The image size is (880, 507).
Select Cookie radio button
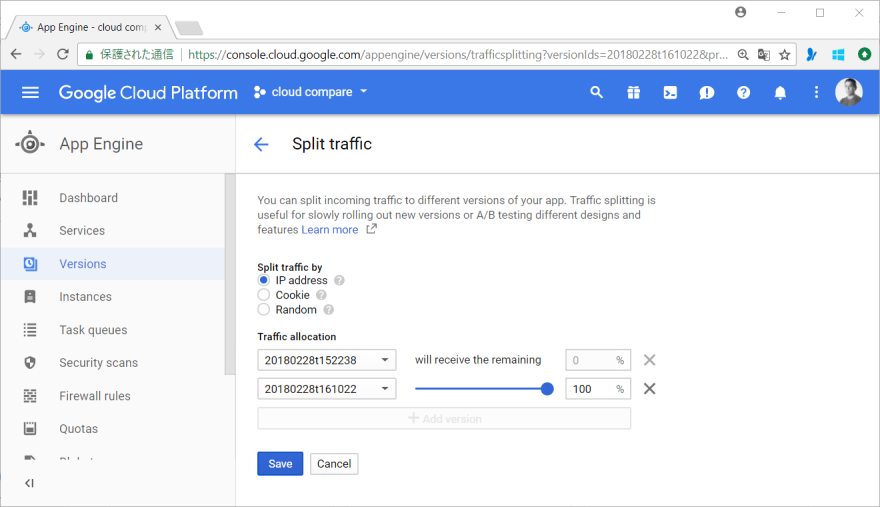point(264,295)
